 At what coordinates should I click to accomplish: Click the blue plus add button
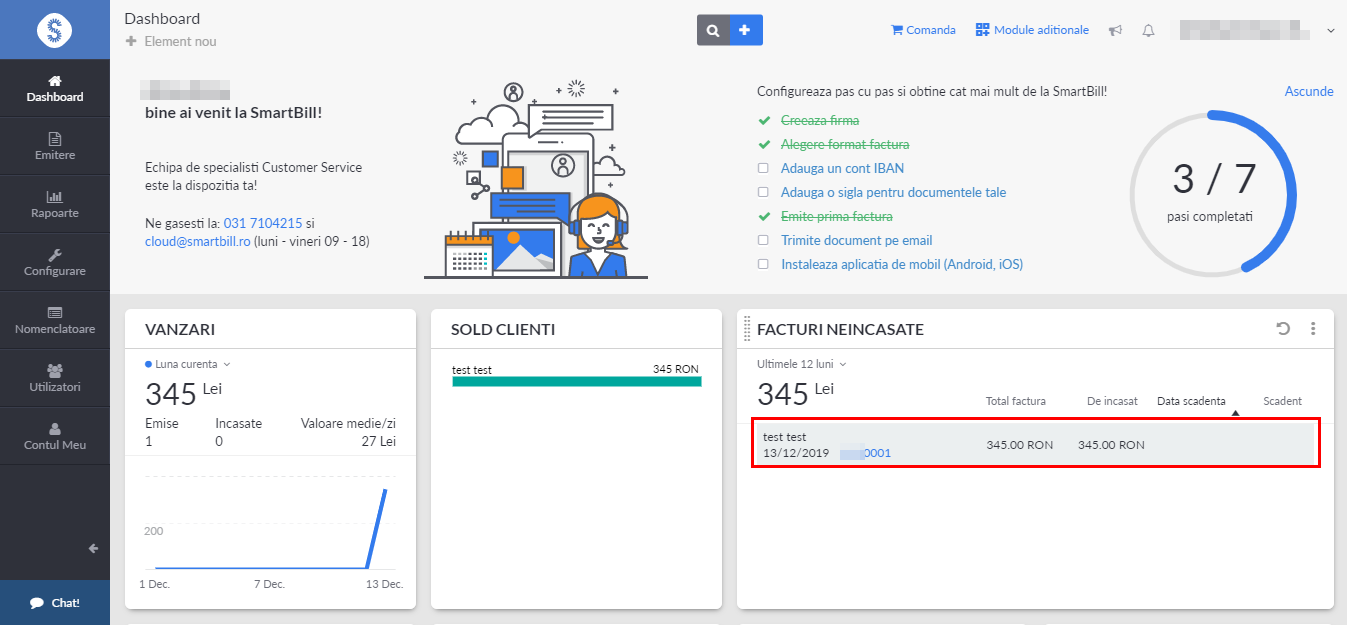click(x=745, y=31)
